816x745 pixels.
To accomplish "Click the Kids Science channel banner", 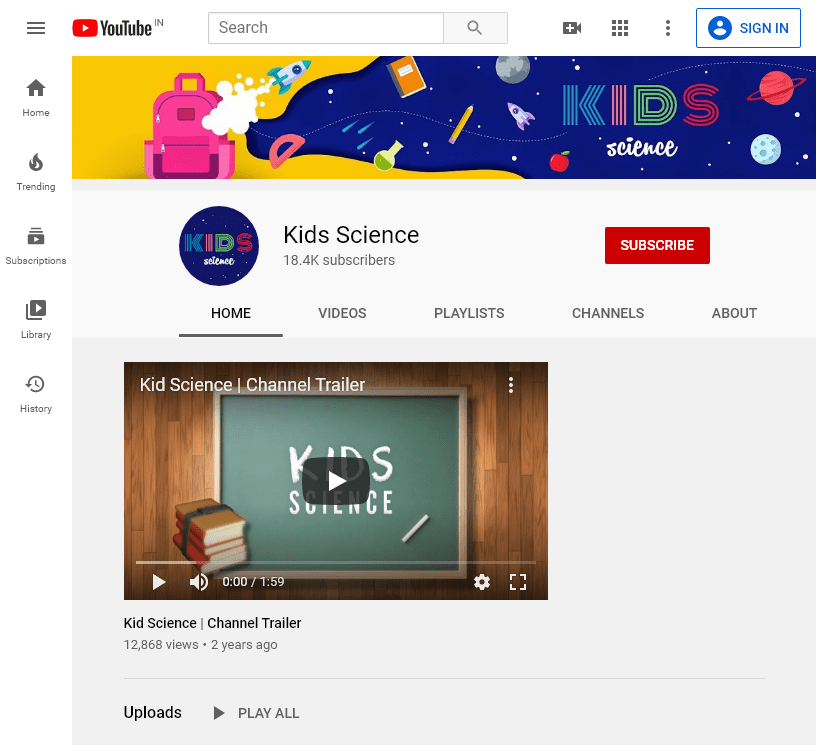I will click(444, 118).
